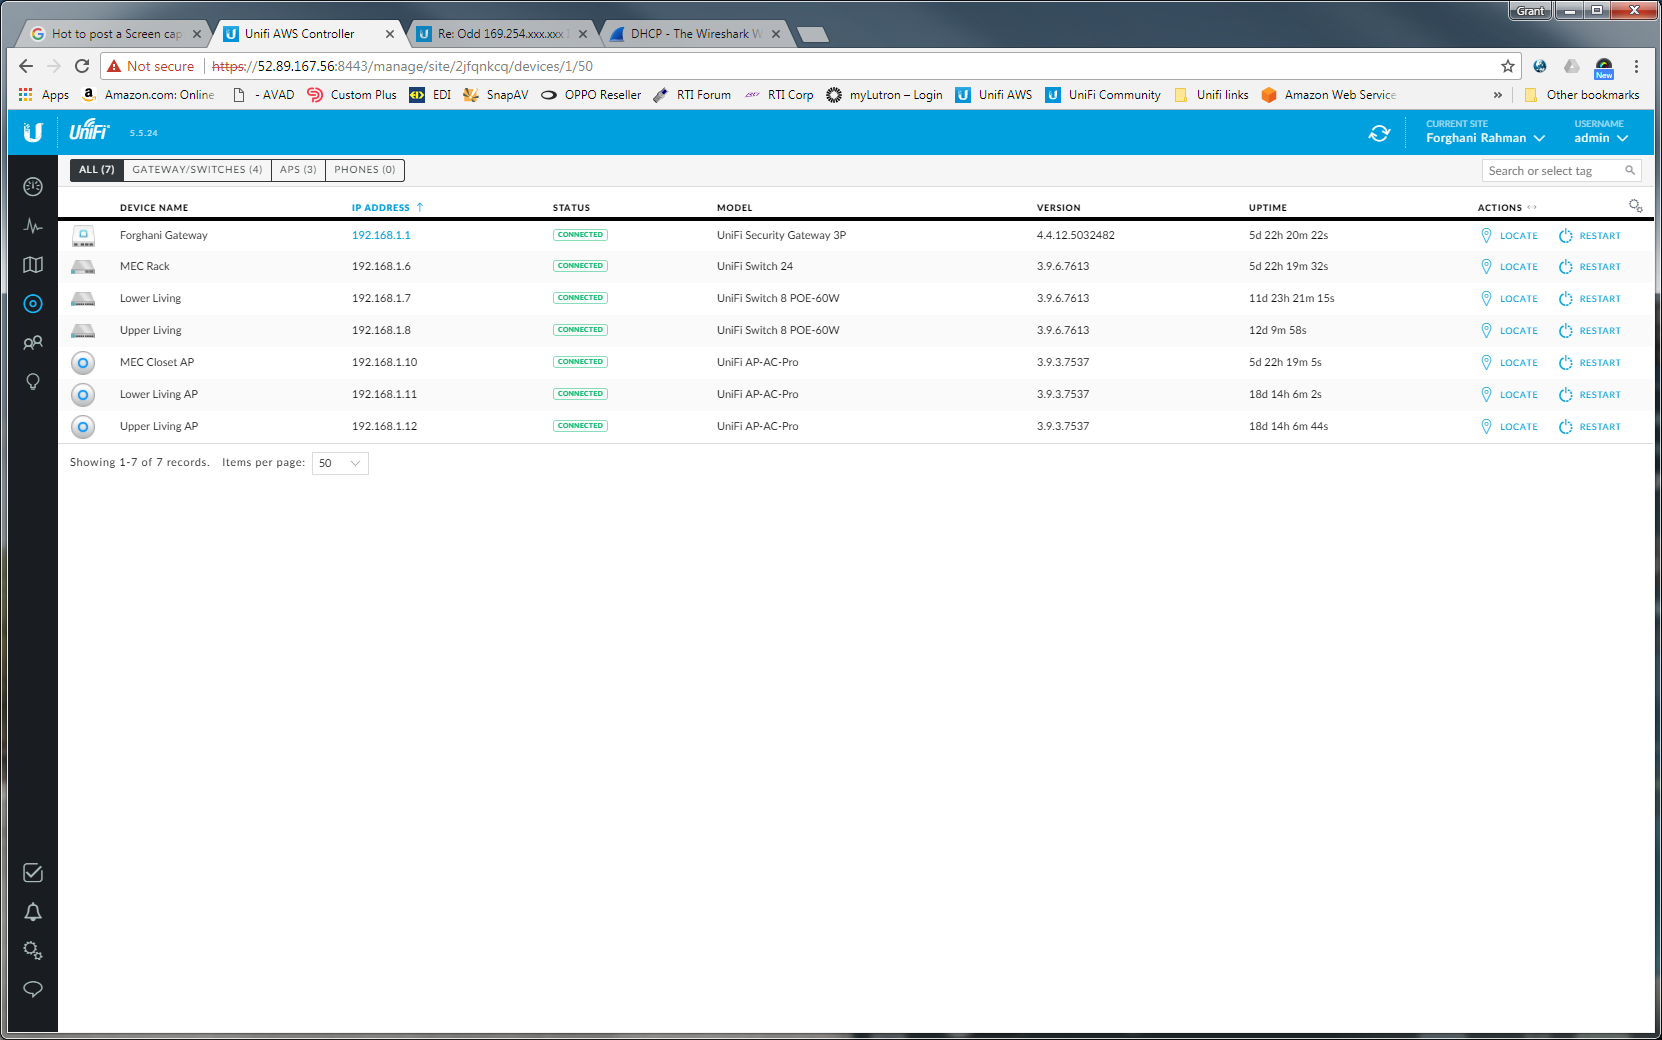Open UniFi Community bookmark
The width and height of the screenshot is (1662, 1040).
(x=1103, y=95)
